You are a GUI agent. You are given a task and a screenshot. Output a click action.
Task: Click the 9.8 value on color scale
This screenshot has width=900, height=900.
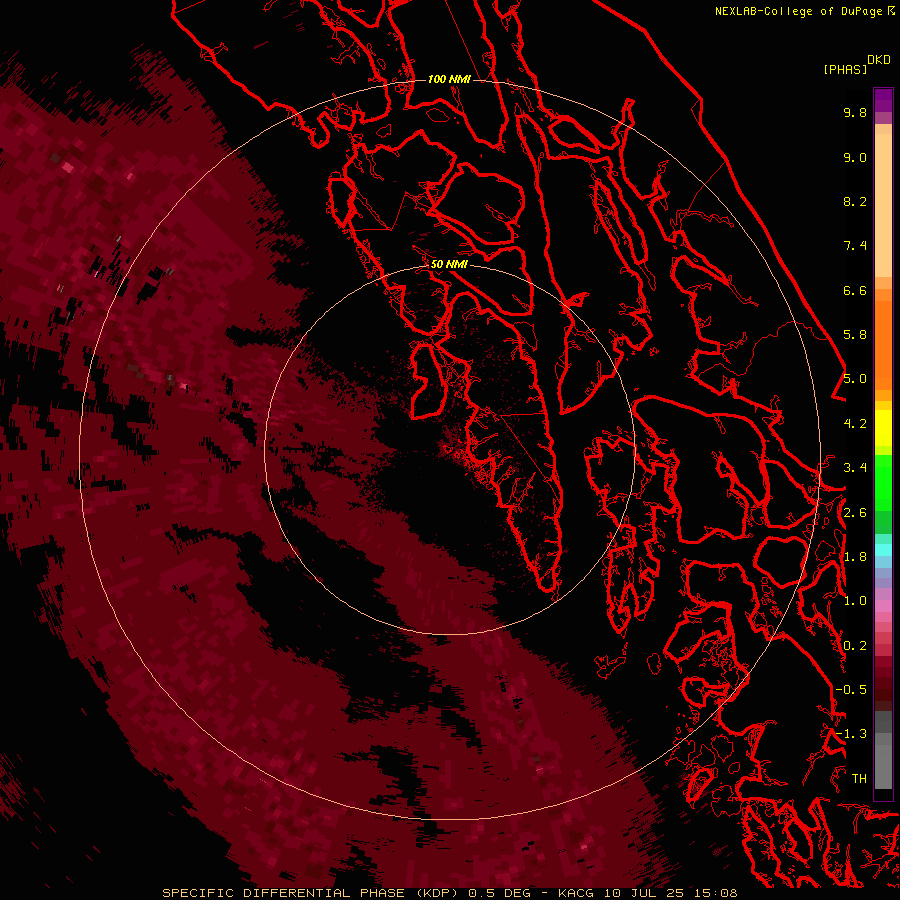[x=855, y=112]
